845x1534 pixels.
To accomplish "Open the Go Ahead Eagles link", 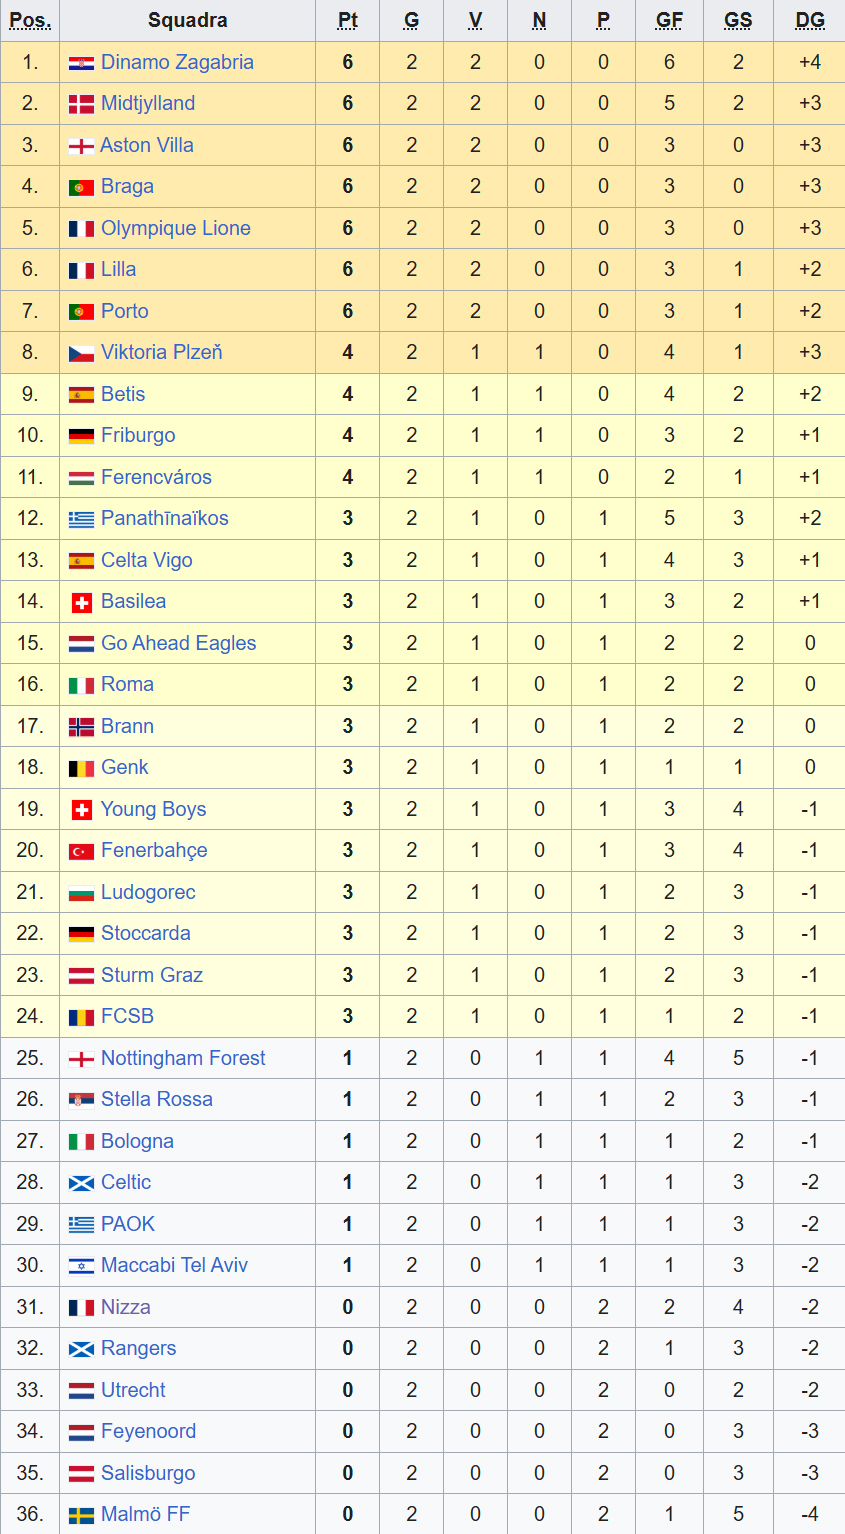I will 179,643.
